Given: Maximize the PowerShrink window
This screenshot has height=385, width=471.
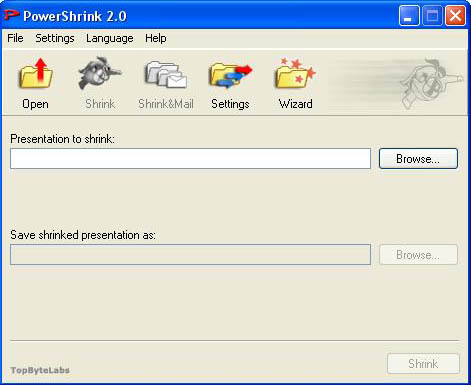Looking at the screenshot, I should pyautogui.click(x=432, y=15).
